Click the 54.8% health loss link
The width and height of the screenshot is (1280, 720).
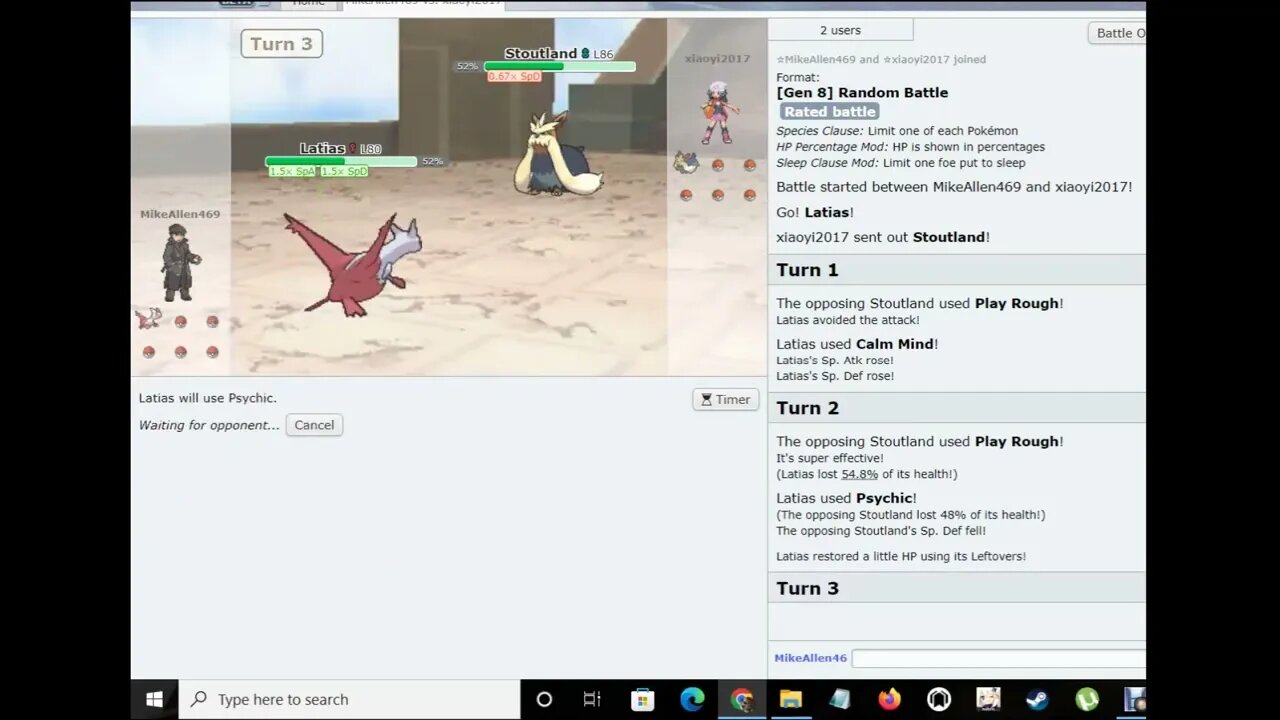[x=859, y=474]
